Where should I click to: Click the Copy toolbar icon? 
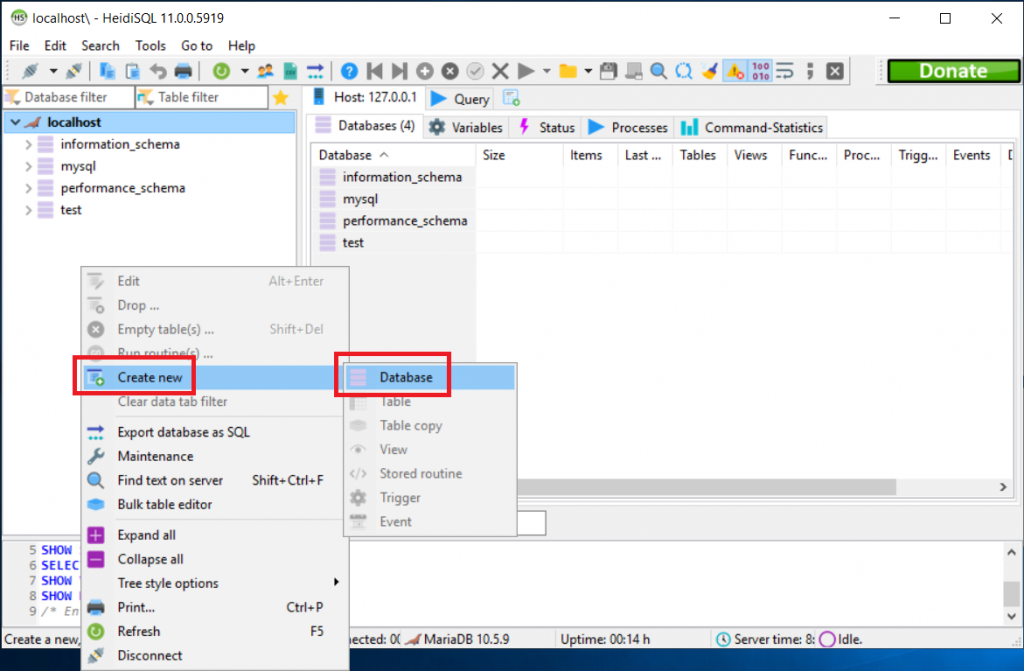click(x=107, y=71)
